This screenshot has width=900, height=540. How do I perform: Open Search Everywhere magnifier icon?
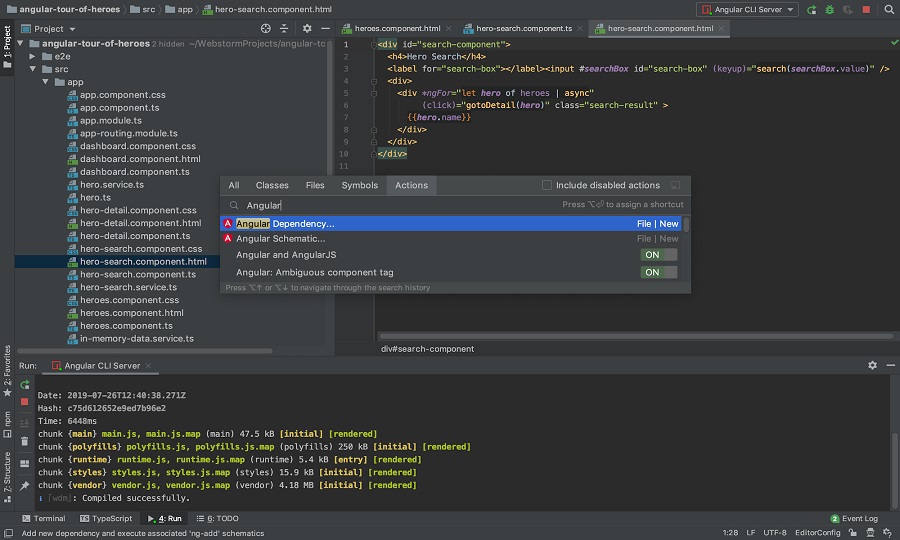pos(888,9)
